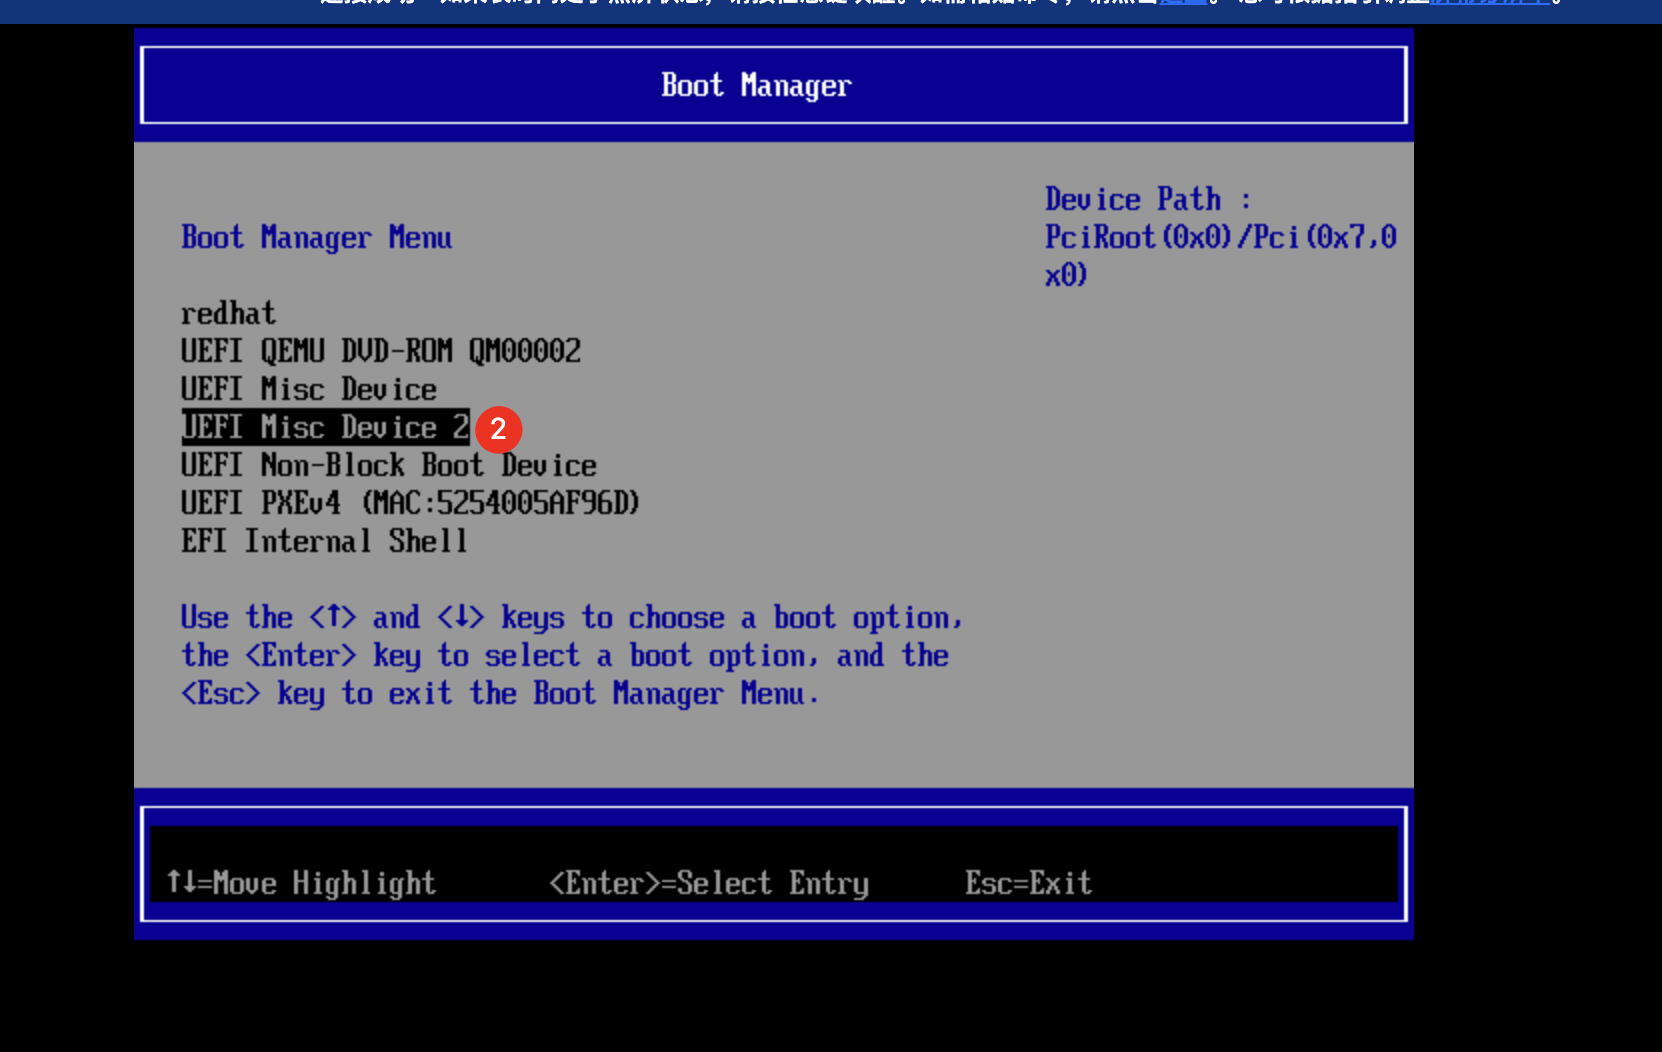The width and height of the screenshot is (1662, 1052).
Task: Choose the UEFI Misc Device entry
Action: click(x=308, y=389)
